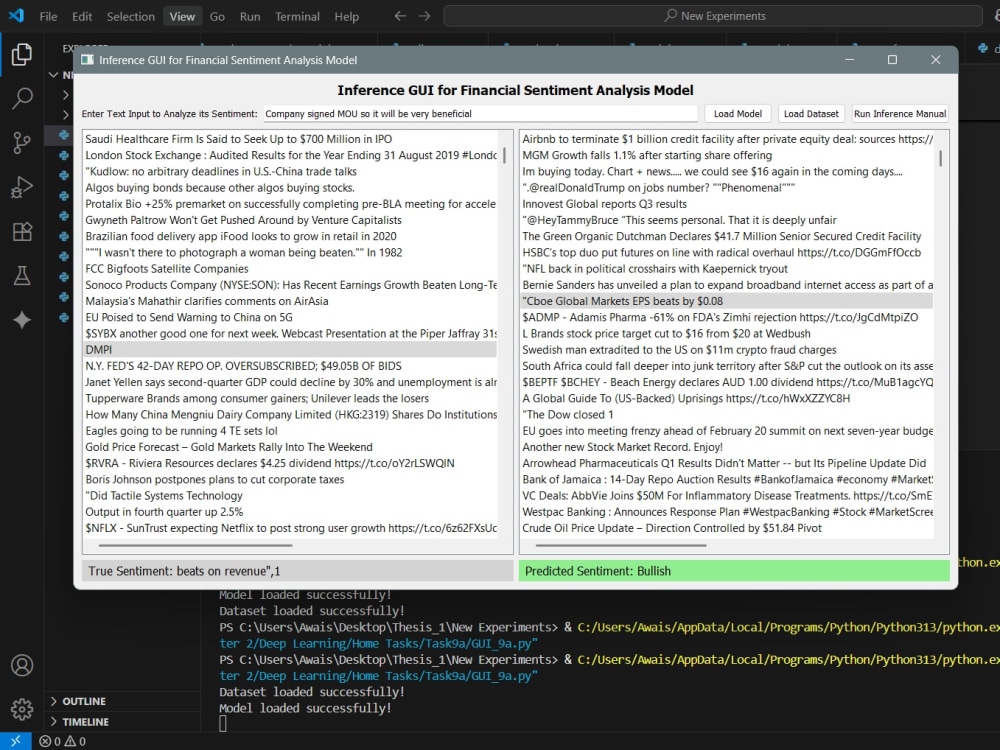
Task: Open the File menu
Action: tap(48, 17)
